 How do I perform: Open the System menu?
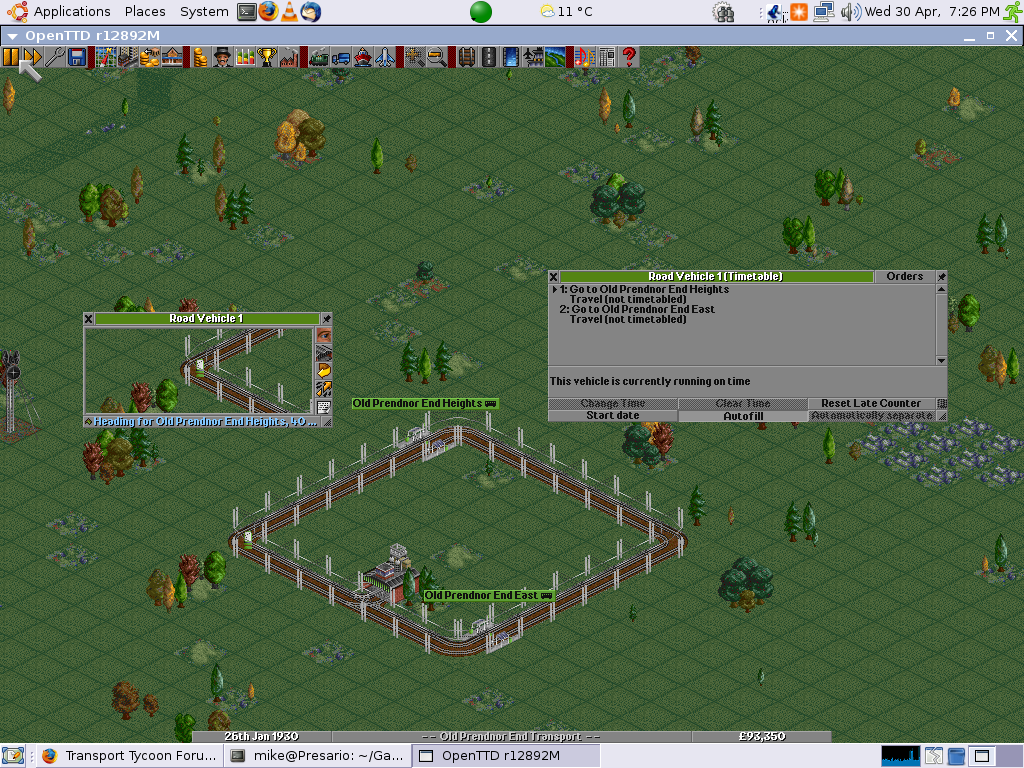(x=204, y=12)
